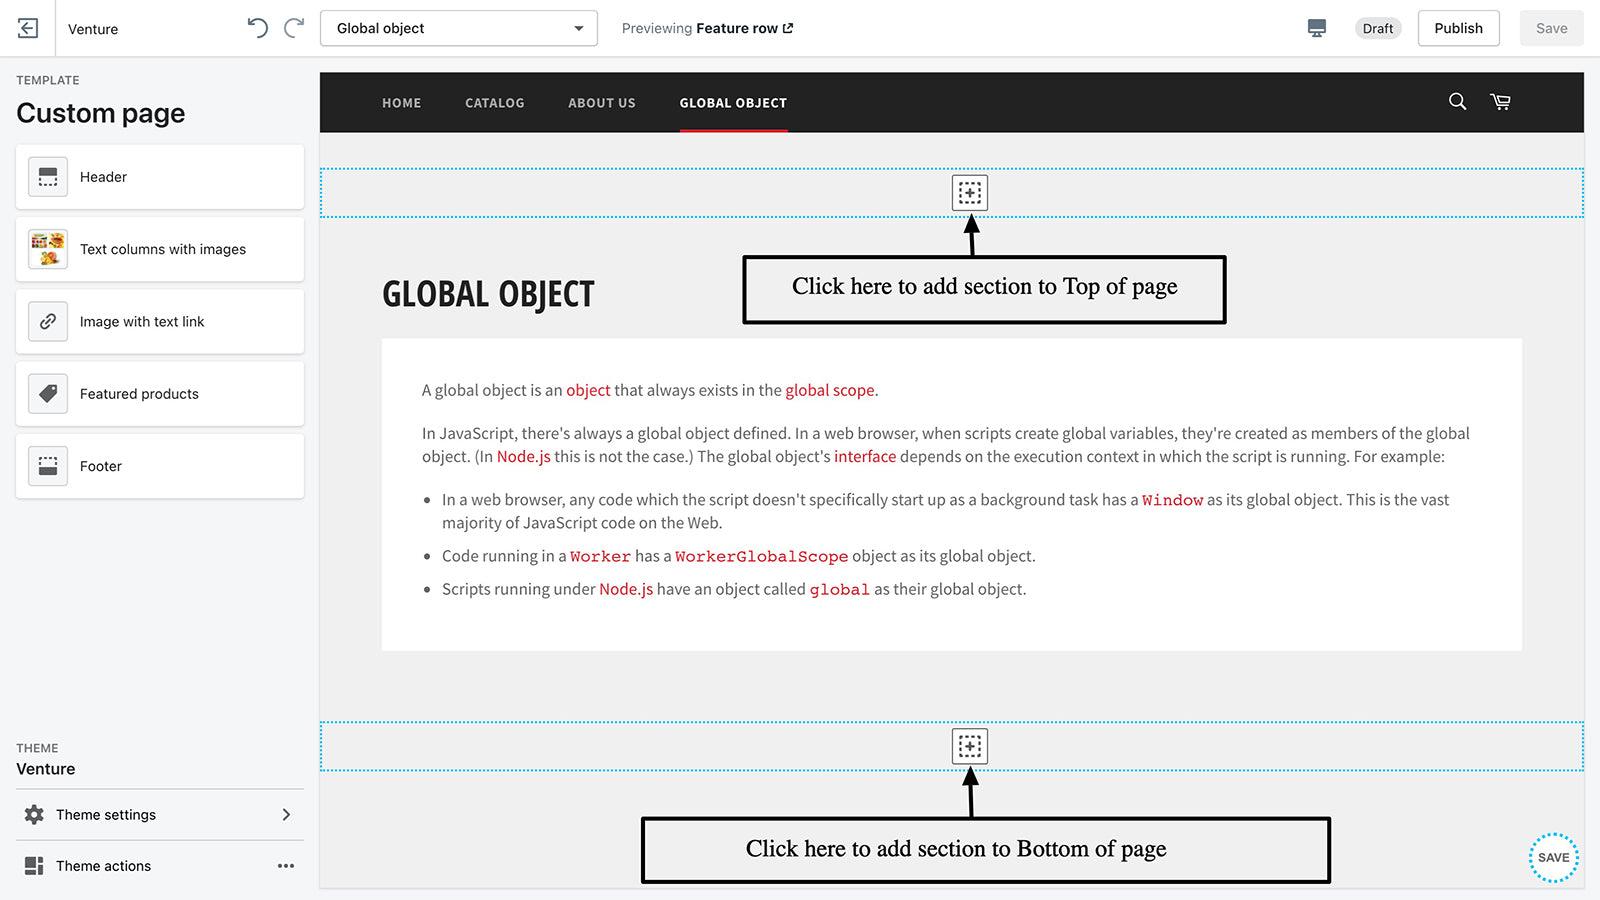
Task: Open the Feature row preview link
Action: 744,28
